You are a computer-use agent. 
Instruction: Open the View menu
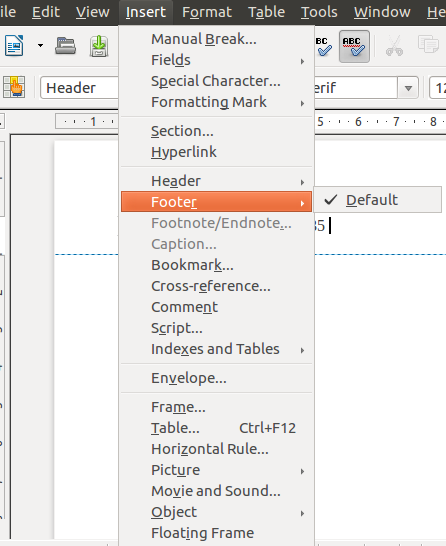[x=93, y=13]
